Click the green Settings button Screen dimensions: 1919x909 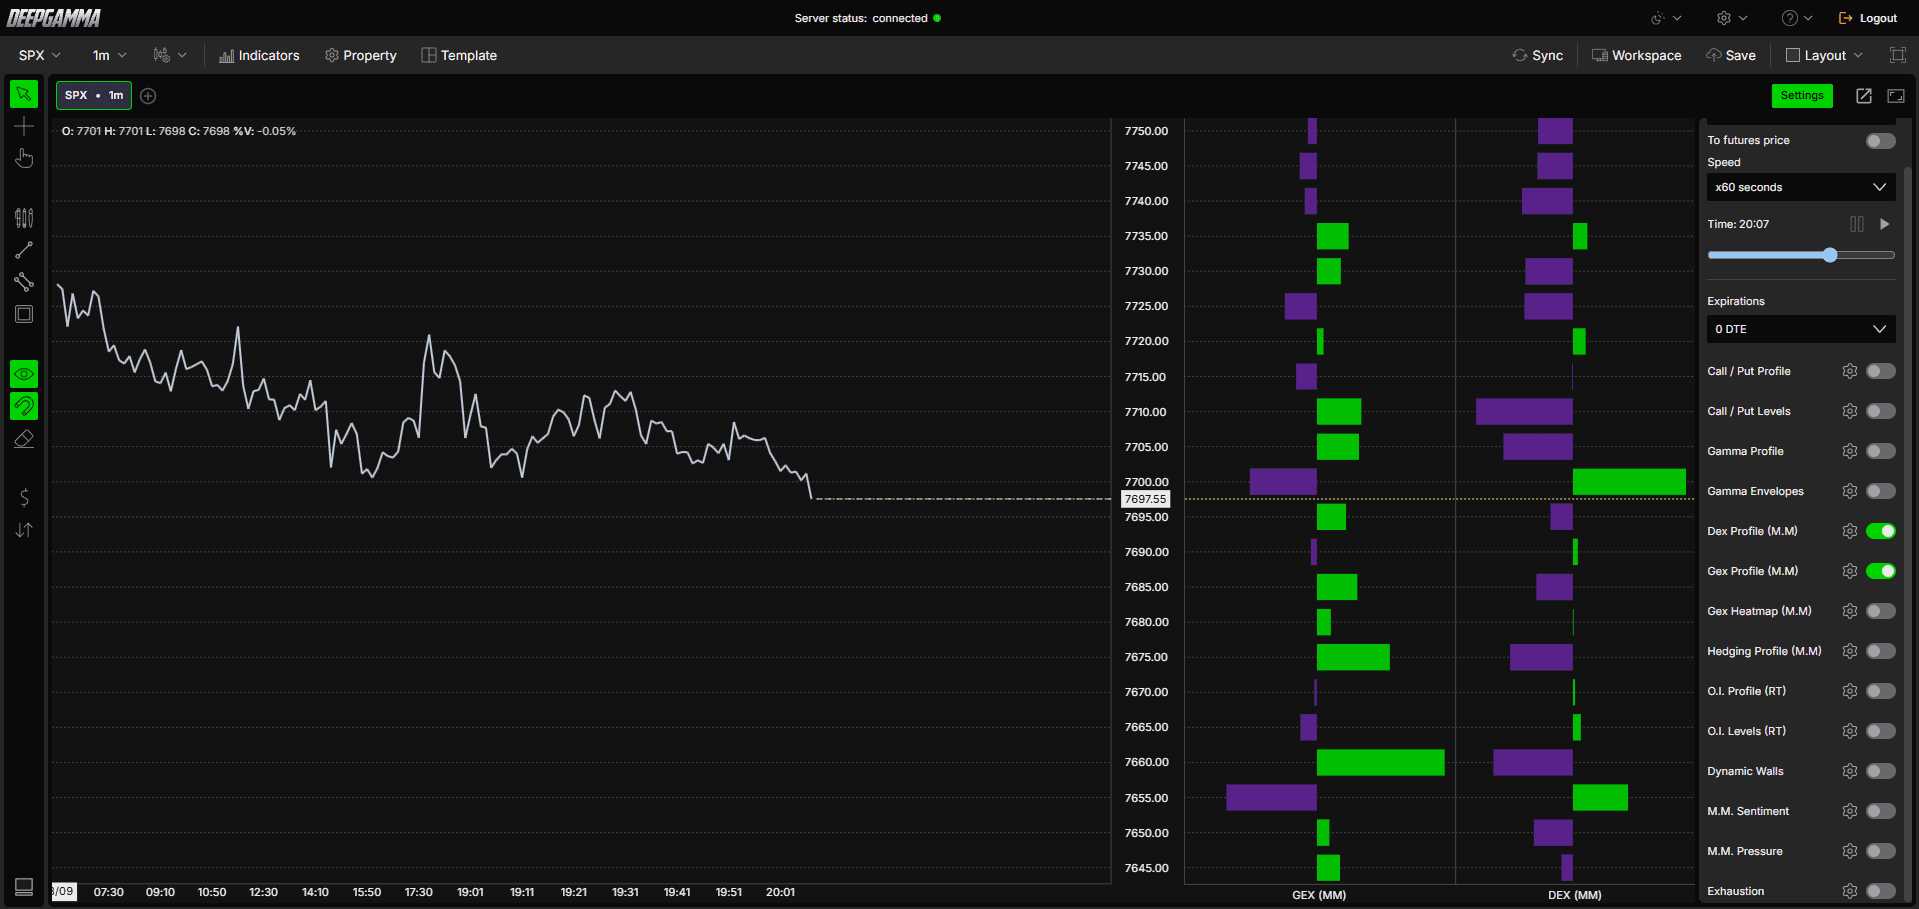[x=1802, y=96]
